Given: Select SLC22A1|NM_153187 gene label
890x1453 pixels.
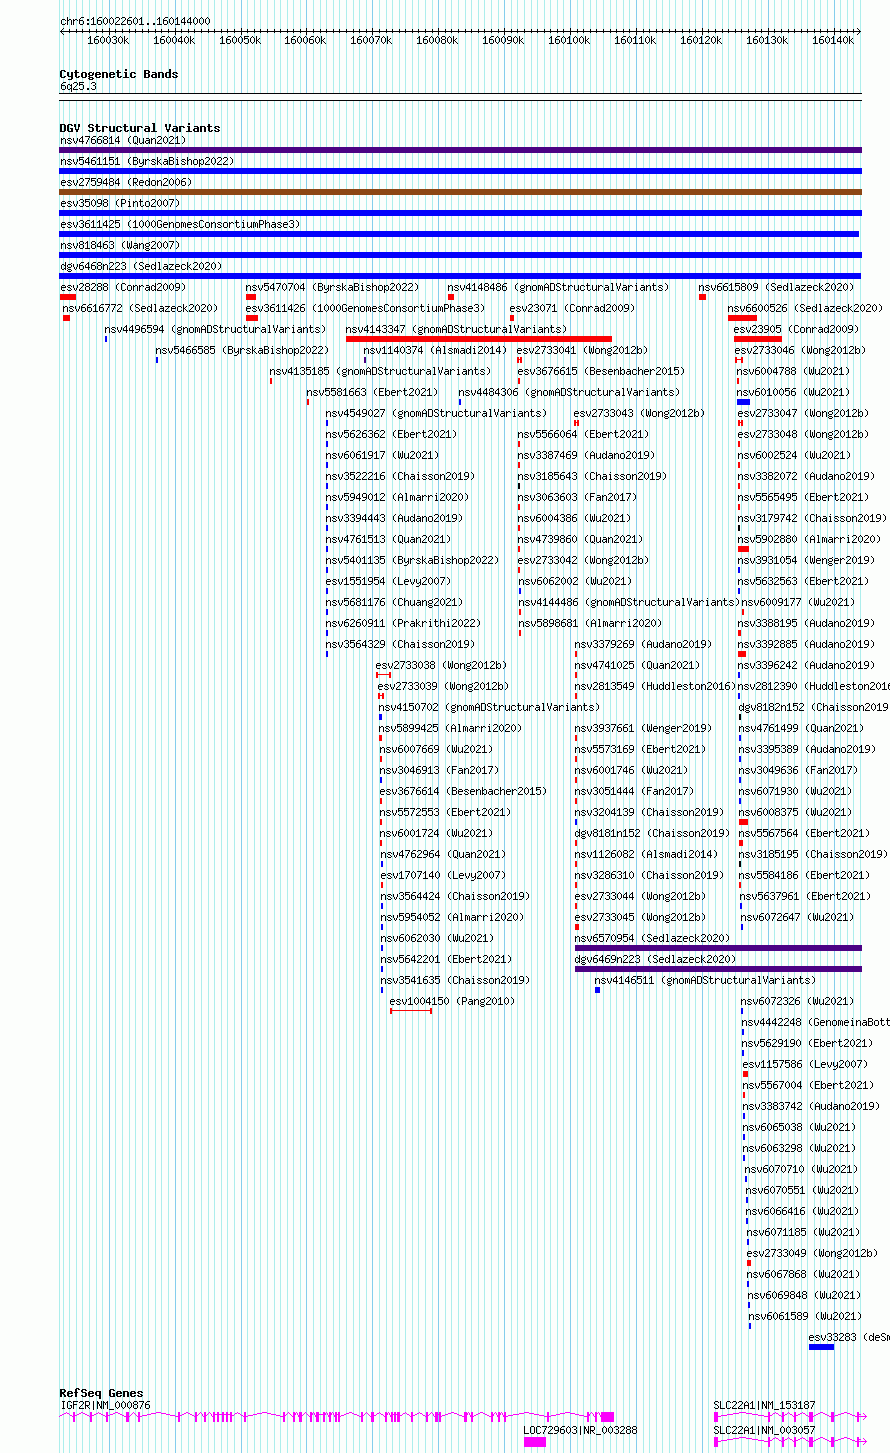Looking at the screenshot, I should [764, 1405].
